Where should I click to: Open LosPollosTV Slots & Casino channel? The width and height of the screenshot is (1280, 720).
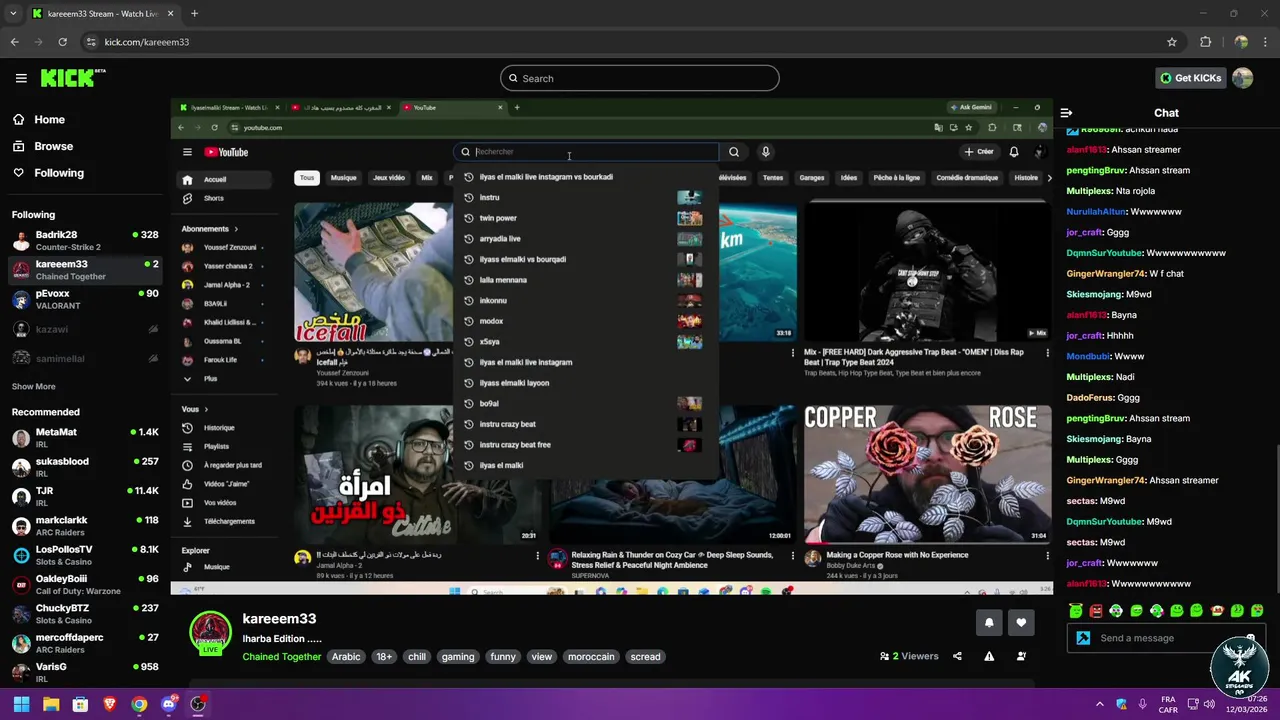(85, 555)
